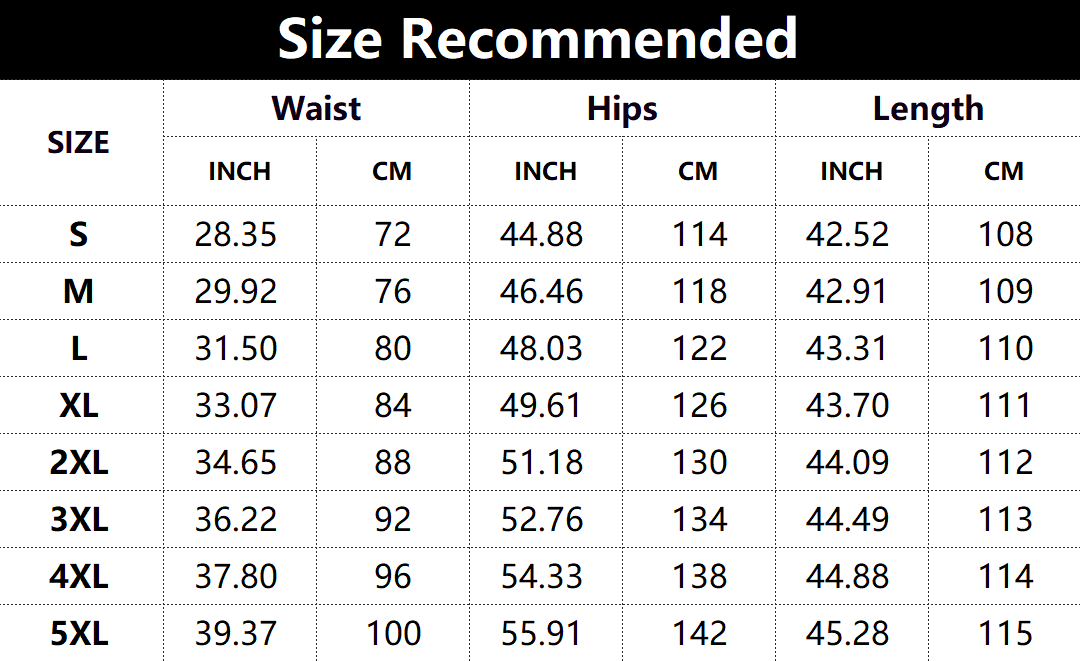The height and width of the screenshot is (661, 1080).
Task: Click the CM subheader under Hips
Action: pyautogui.click(x=698, y=171)
